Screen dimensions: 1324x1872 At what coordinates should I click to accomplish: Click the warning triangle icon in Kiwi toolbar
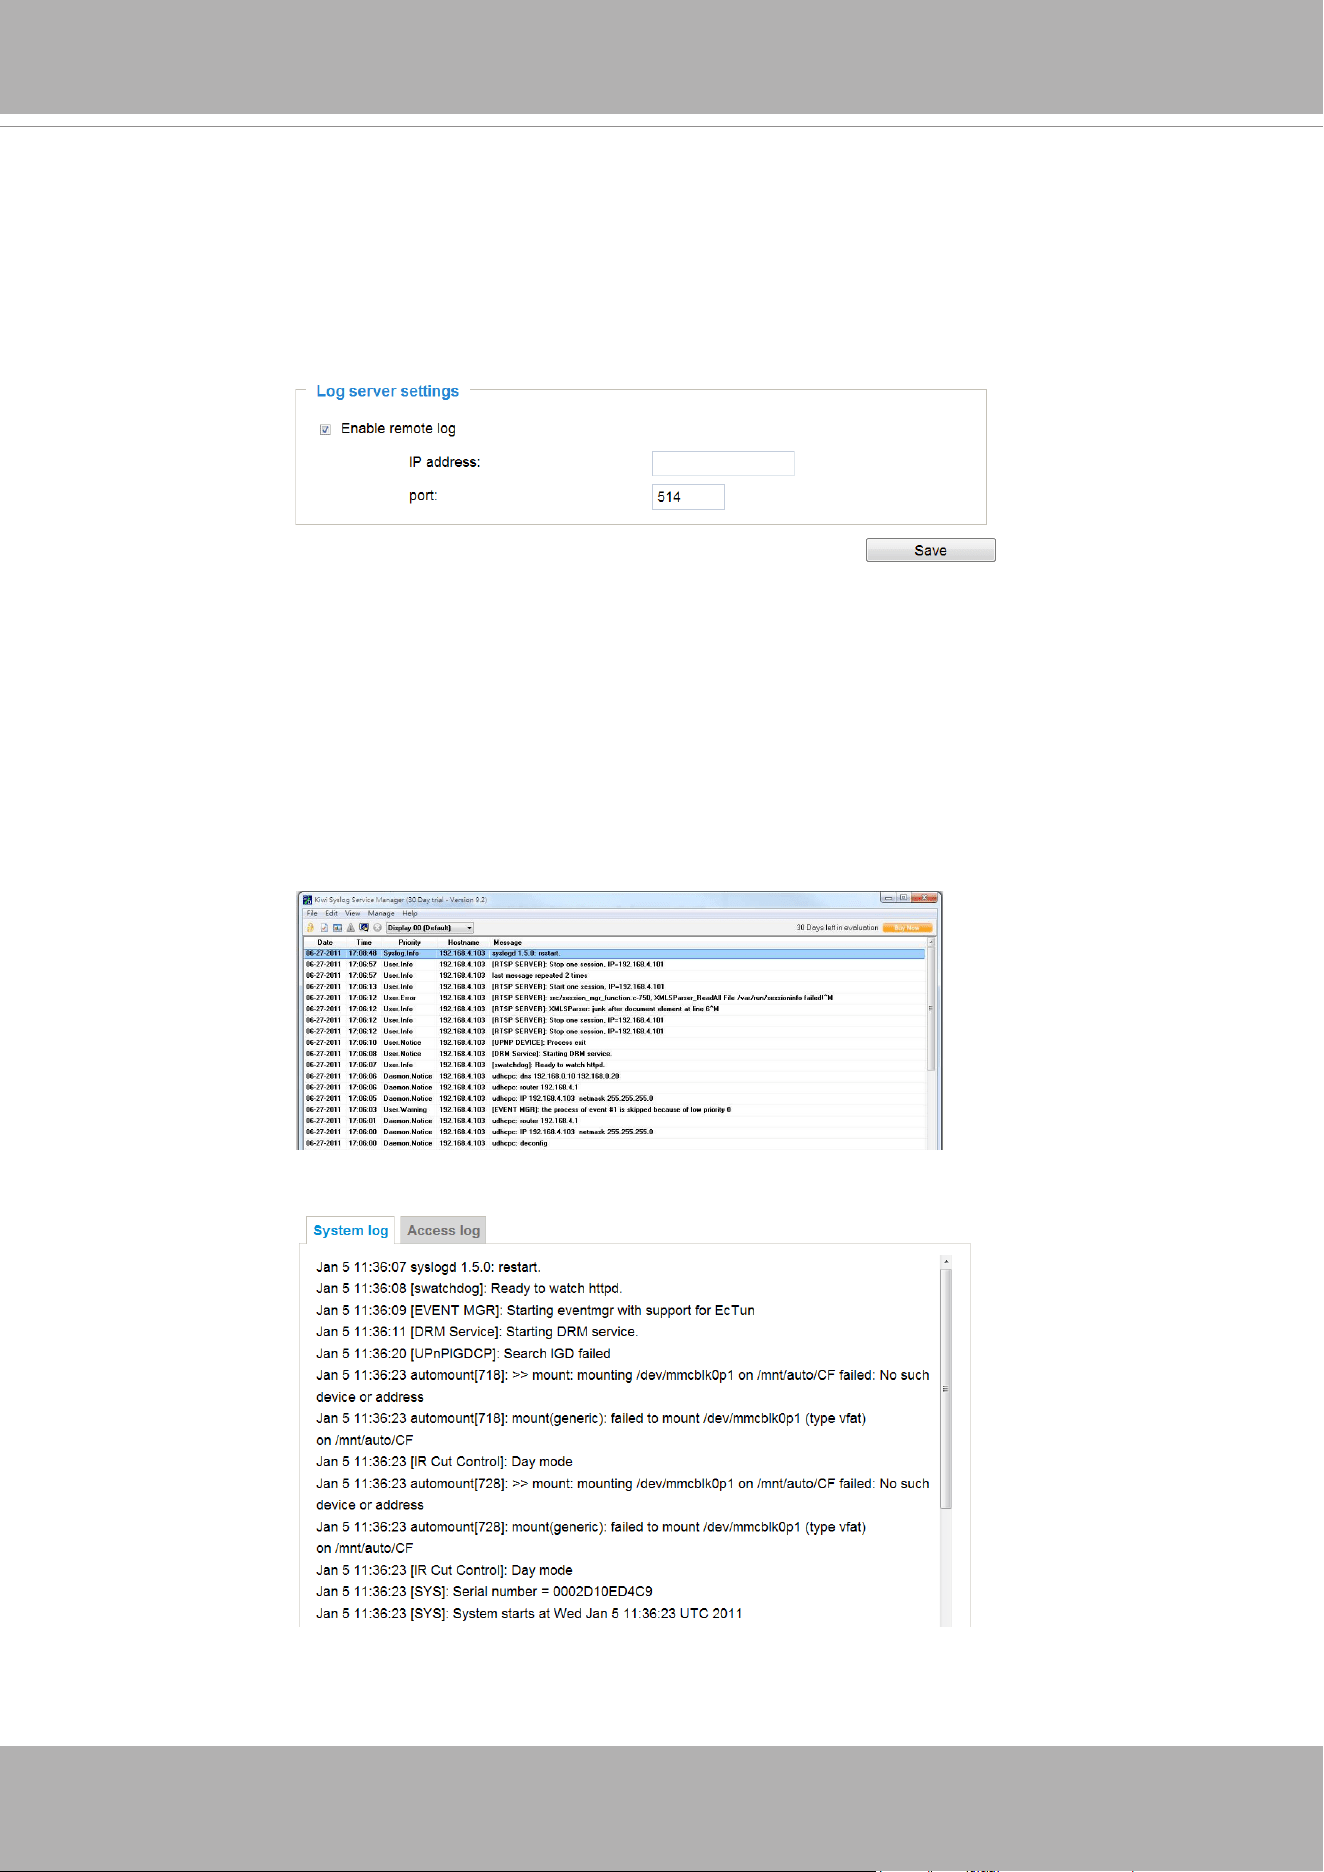point(351,928)
